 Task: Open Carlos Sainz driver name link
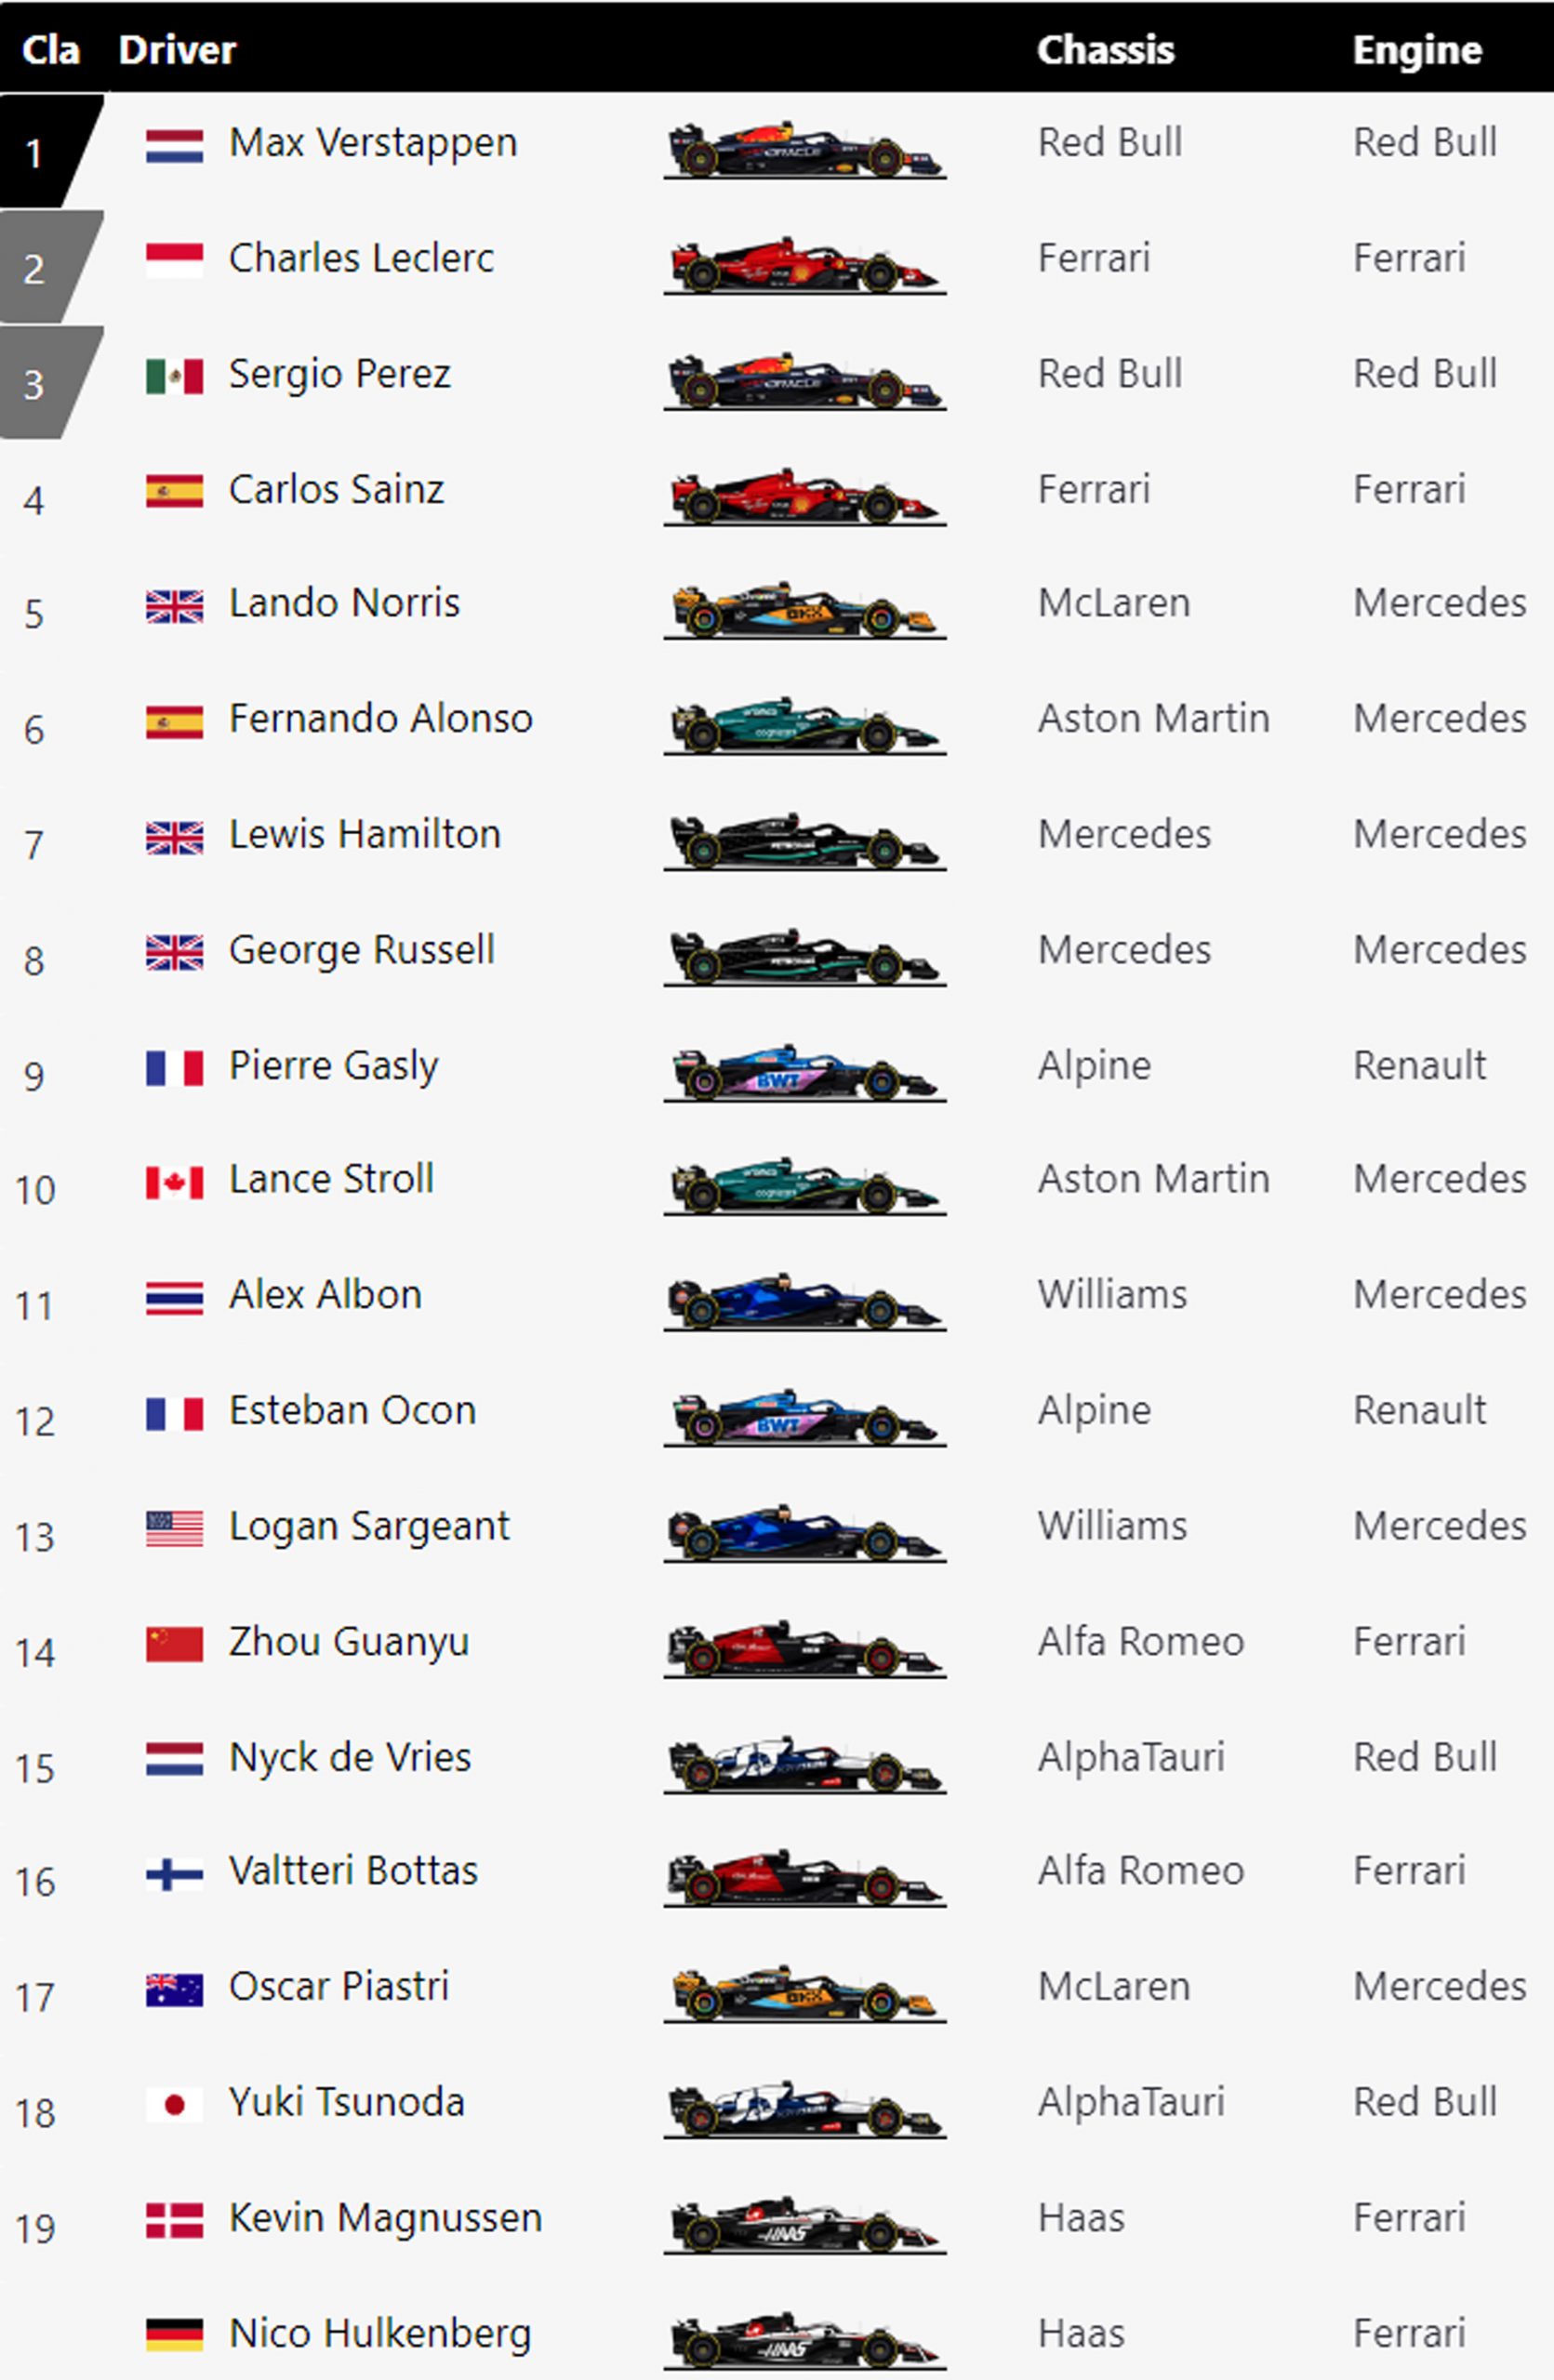point(336,490)
